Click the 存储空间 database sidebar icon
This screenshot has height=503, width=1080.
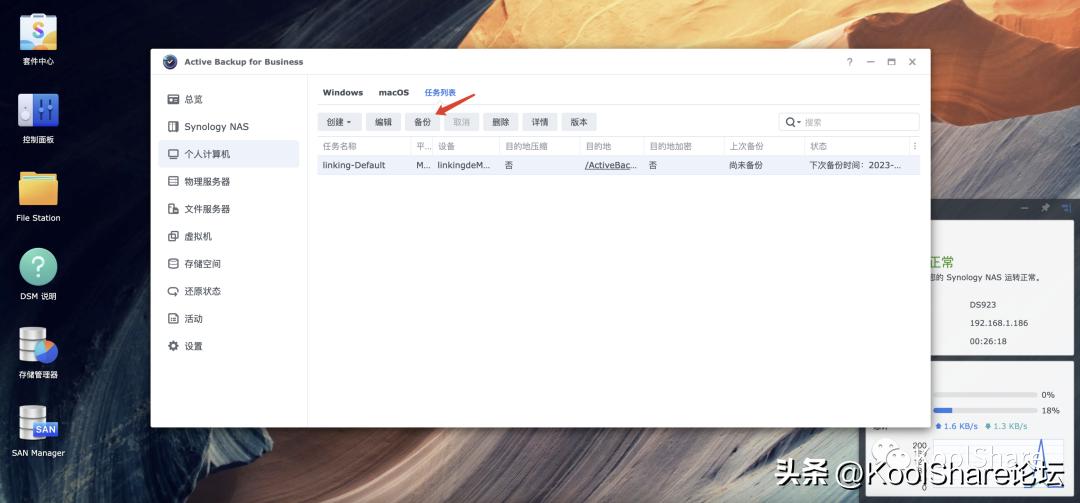173,264
